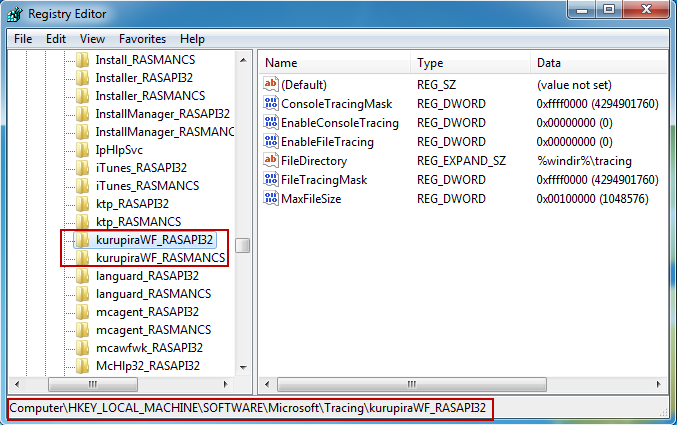Click the iTunes_RASMANCS folder icon
The height and width of the screenshot is (425, 677).
point(82,186)
